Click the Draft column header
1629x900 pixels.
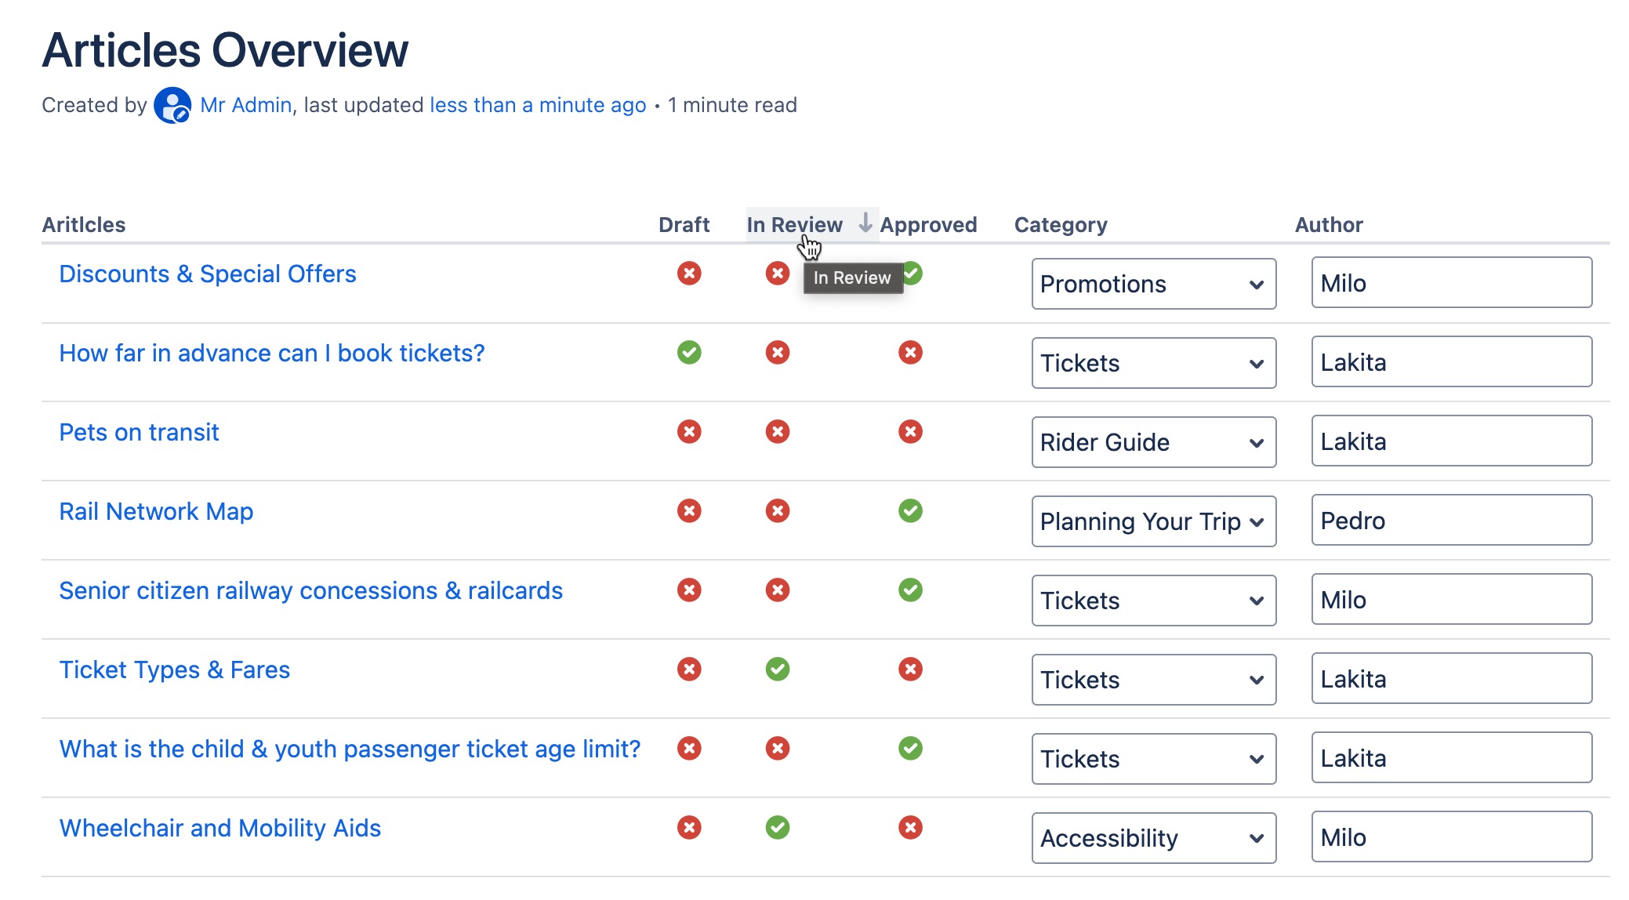[x=684, y=224]
